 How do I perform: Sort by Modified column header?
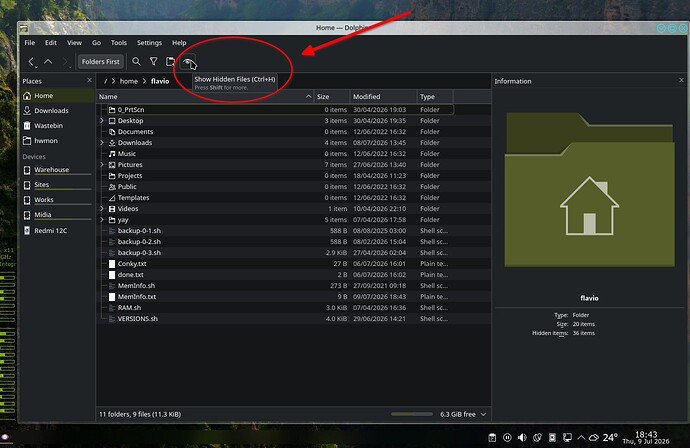click(383, 96)
